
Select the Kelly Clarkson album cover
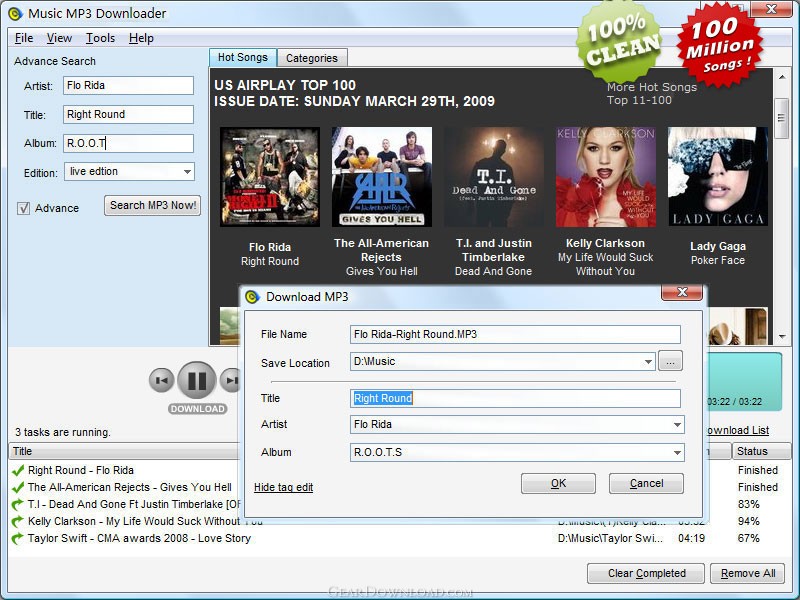tap(606, 177)
